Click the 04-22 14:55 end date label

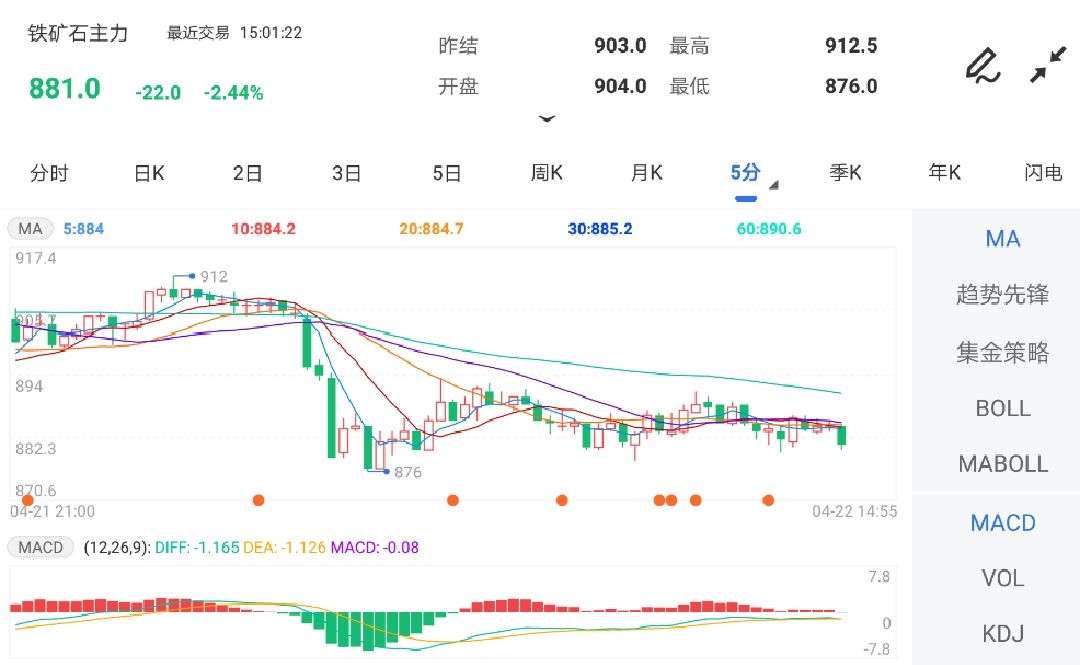854,511
